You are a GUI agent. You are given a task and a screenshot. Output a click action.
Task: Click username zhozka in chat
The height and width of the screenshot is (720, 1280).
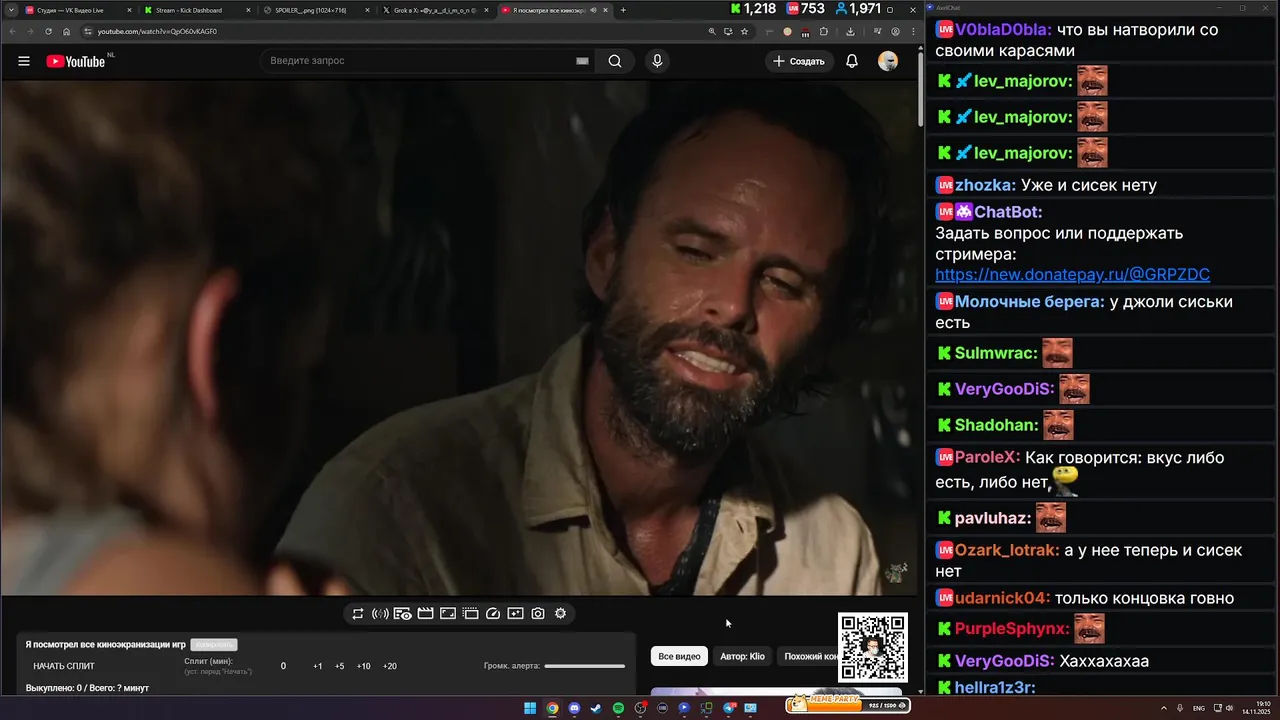coord(985,185)
